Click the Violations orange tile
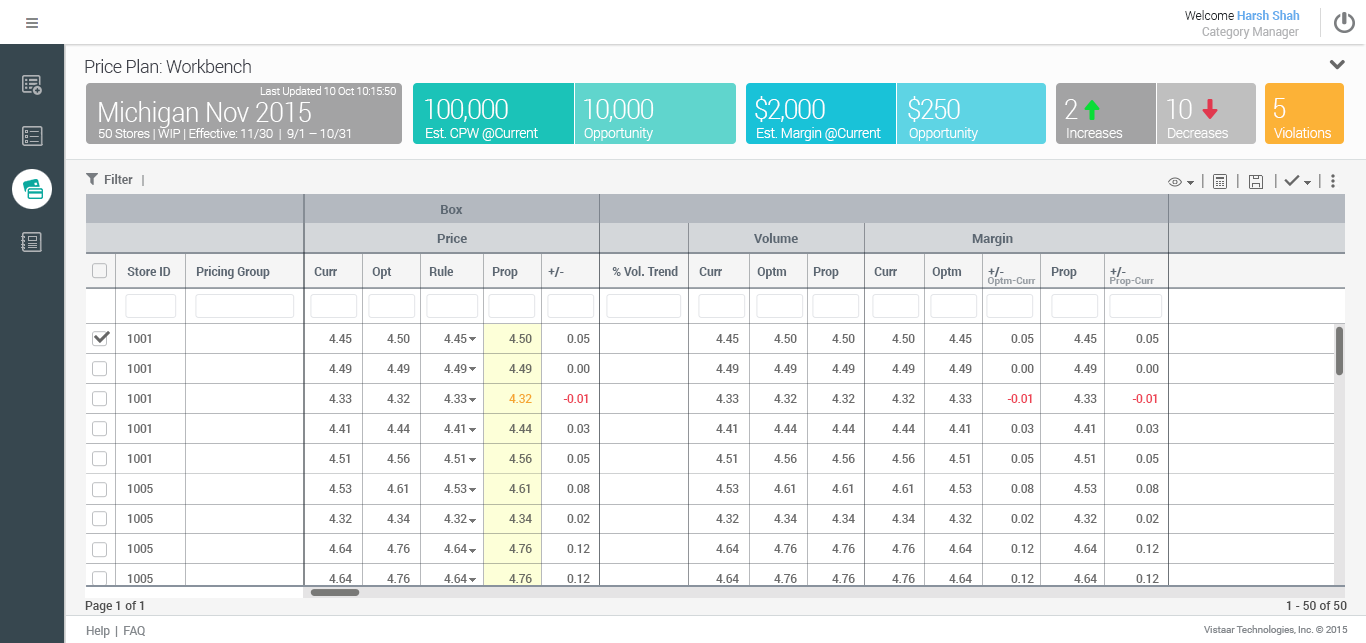Viewport: 1366px width, 643px height. pos(1304,114)
